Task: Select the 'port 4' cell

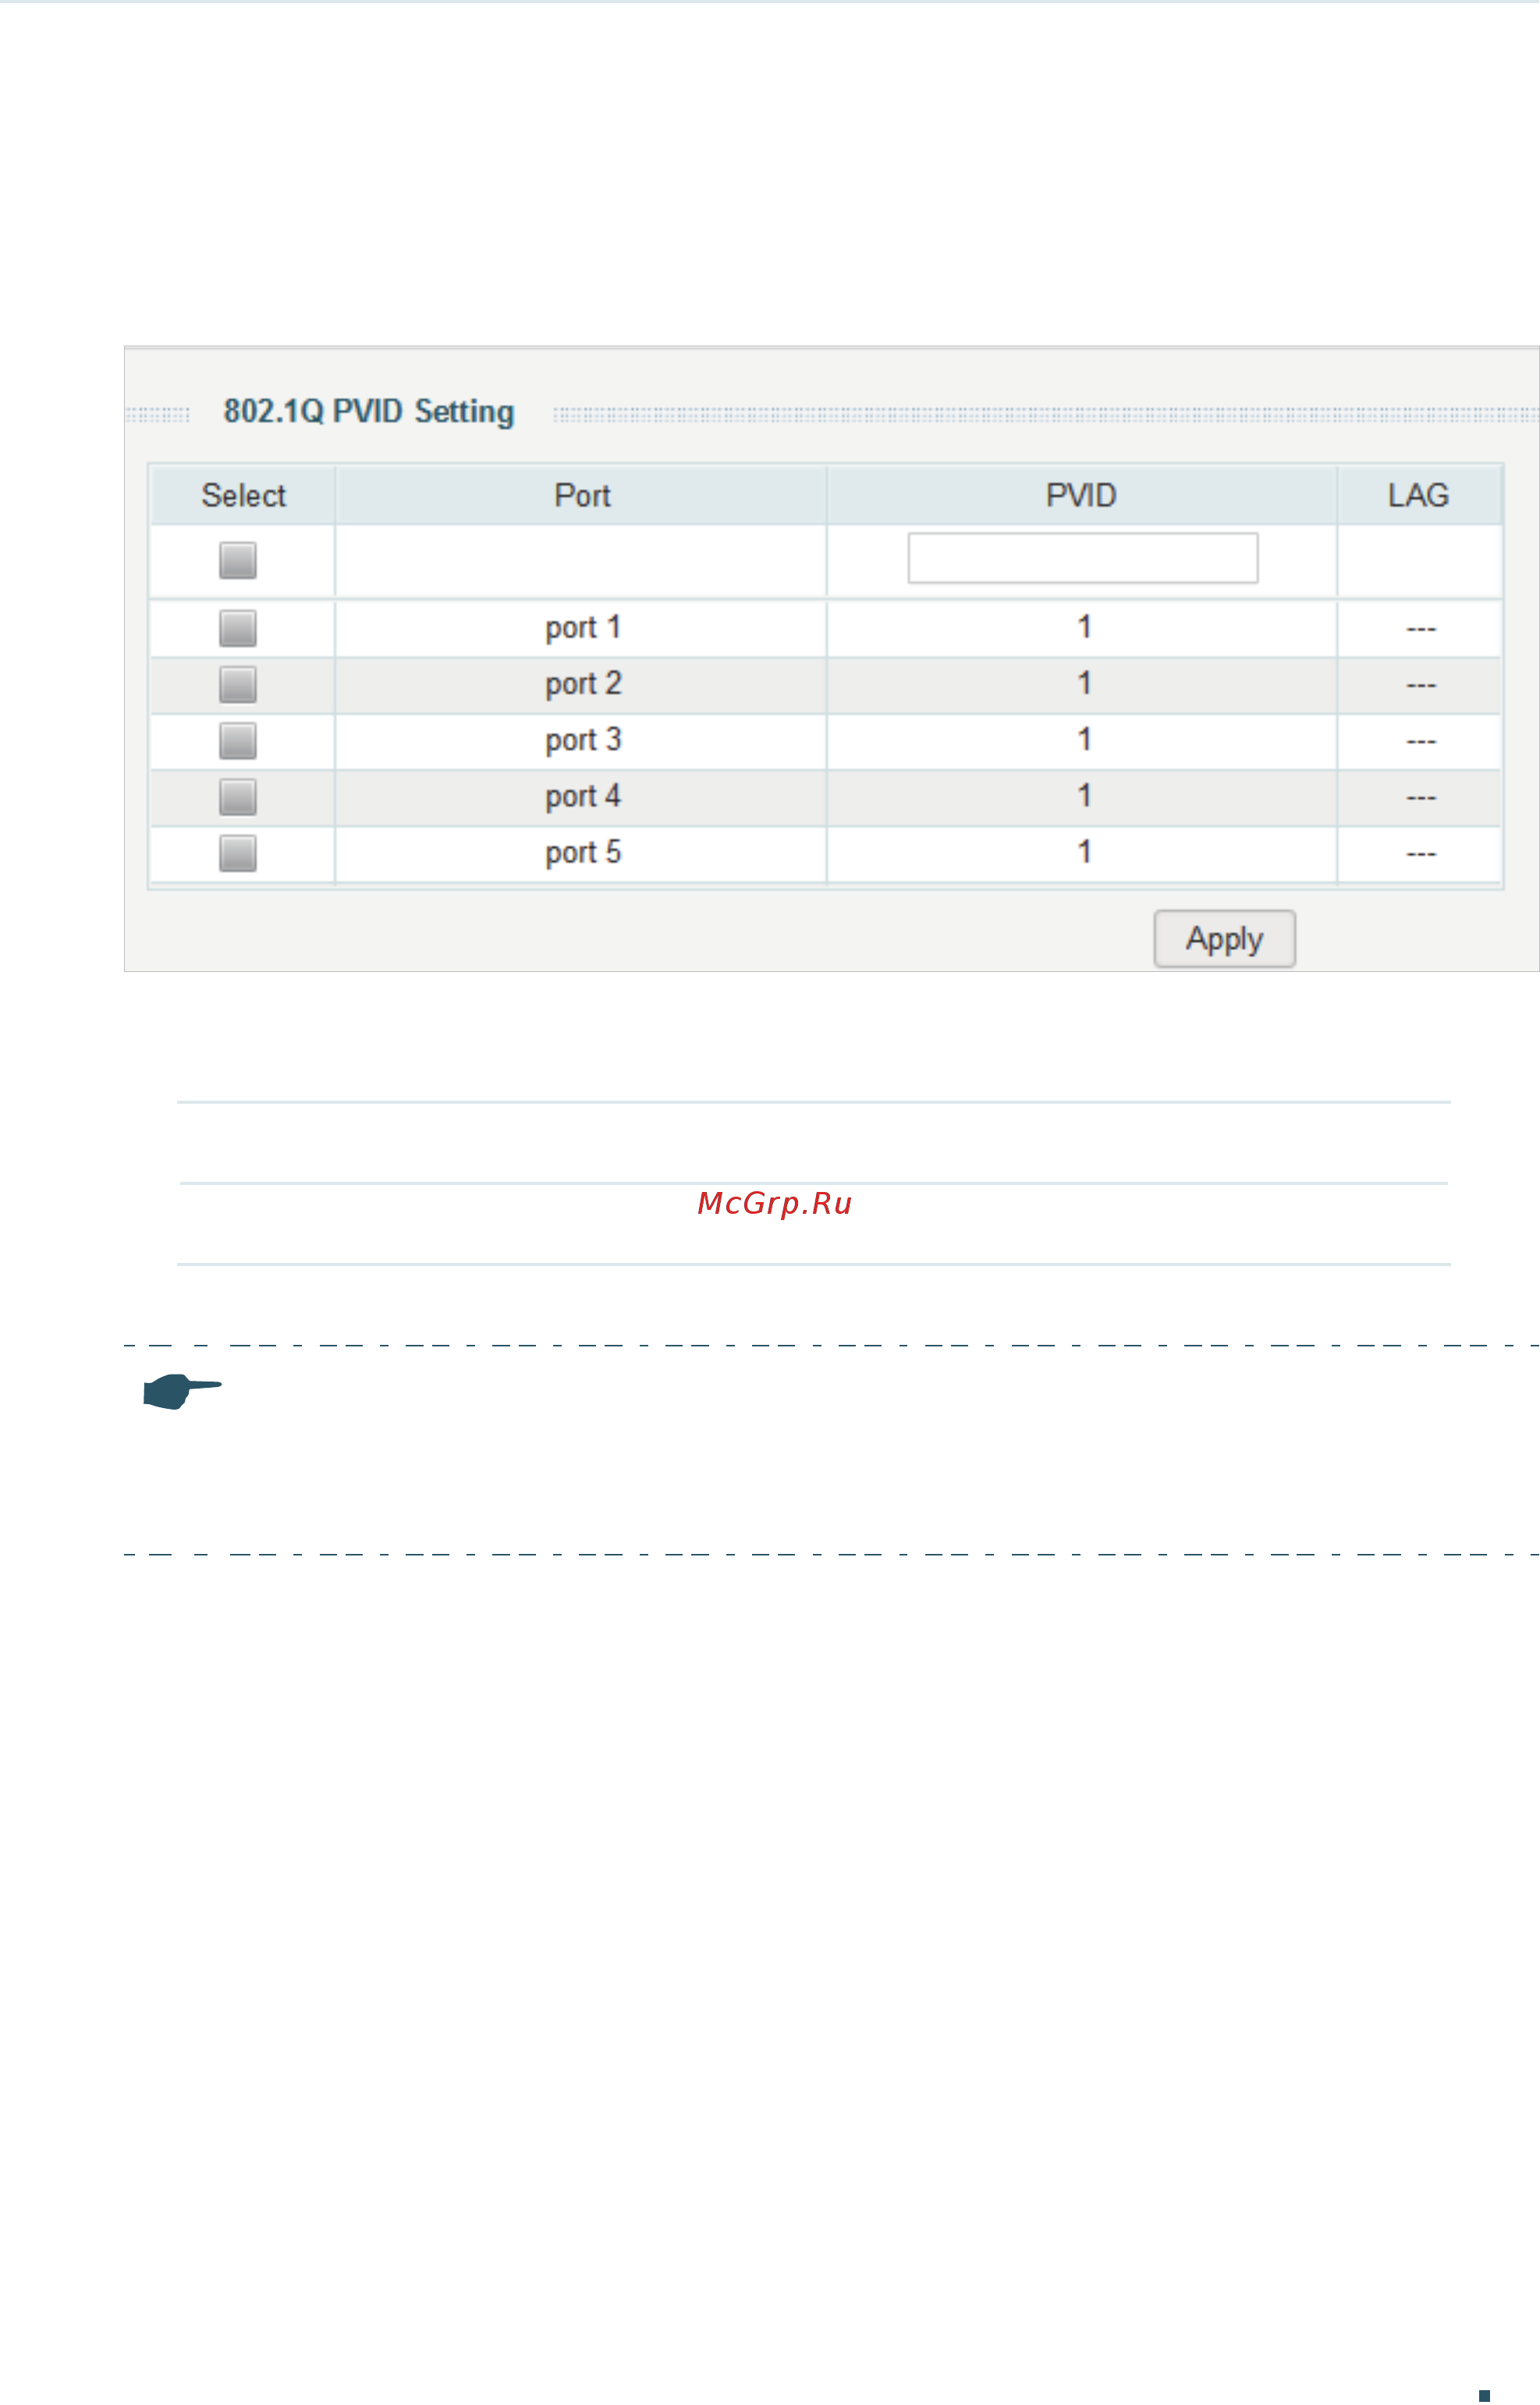Action: tap(583, 796)
